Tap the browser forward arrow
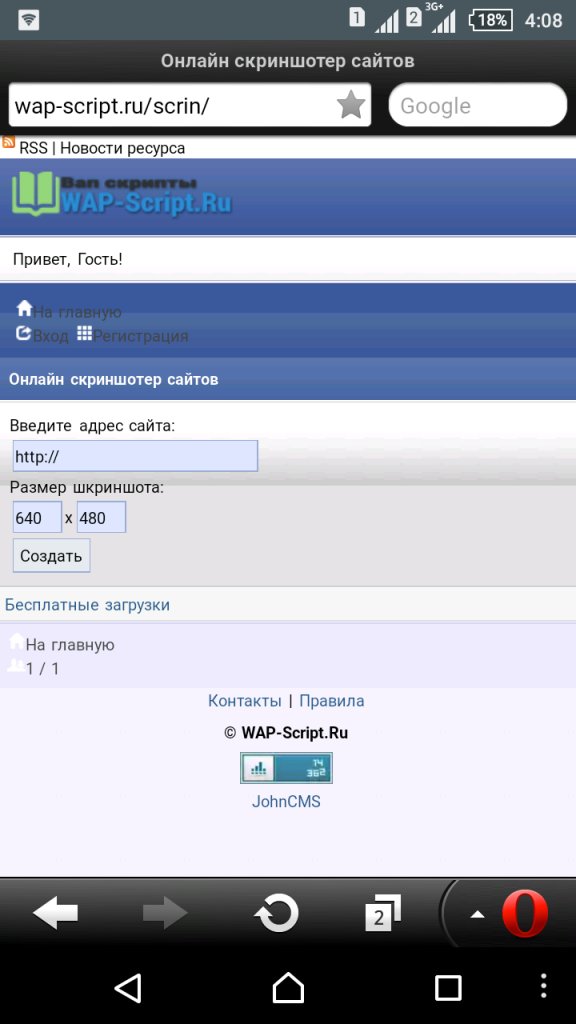 (165, 912)
